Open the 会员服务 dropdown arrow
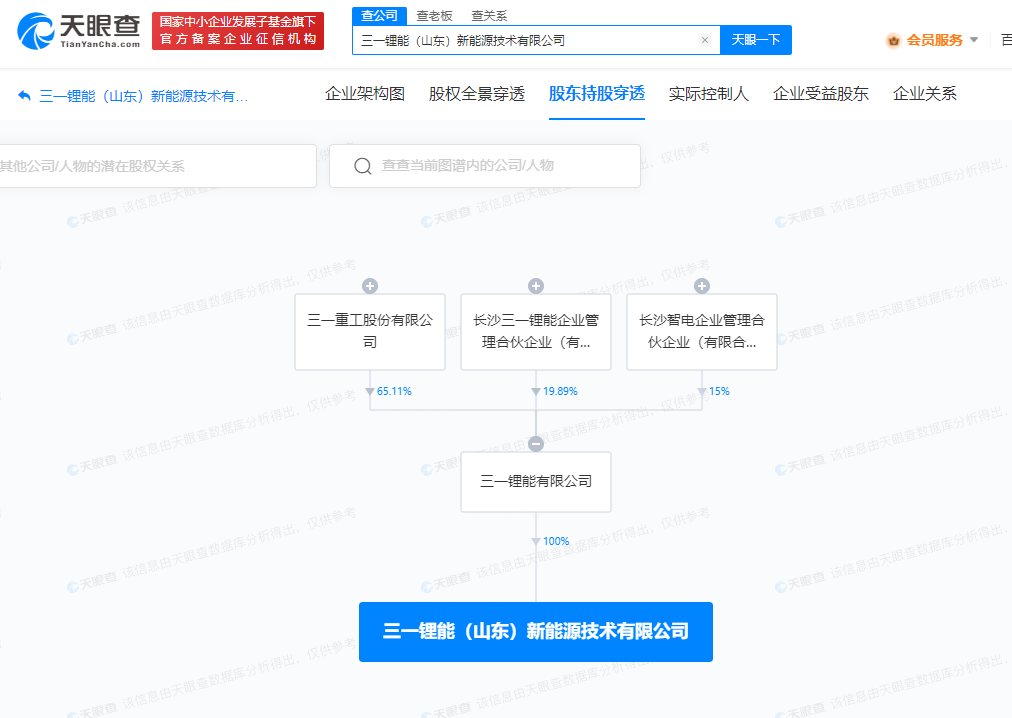Screen dimensions: 1012x718 [x=974, y=40]
